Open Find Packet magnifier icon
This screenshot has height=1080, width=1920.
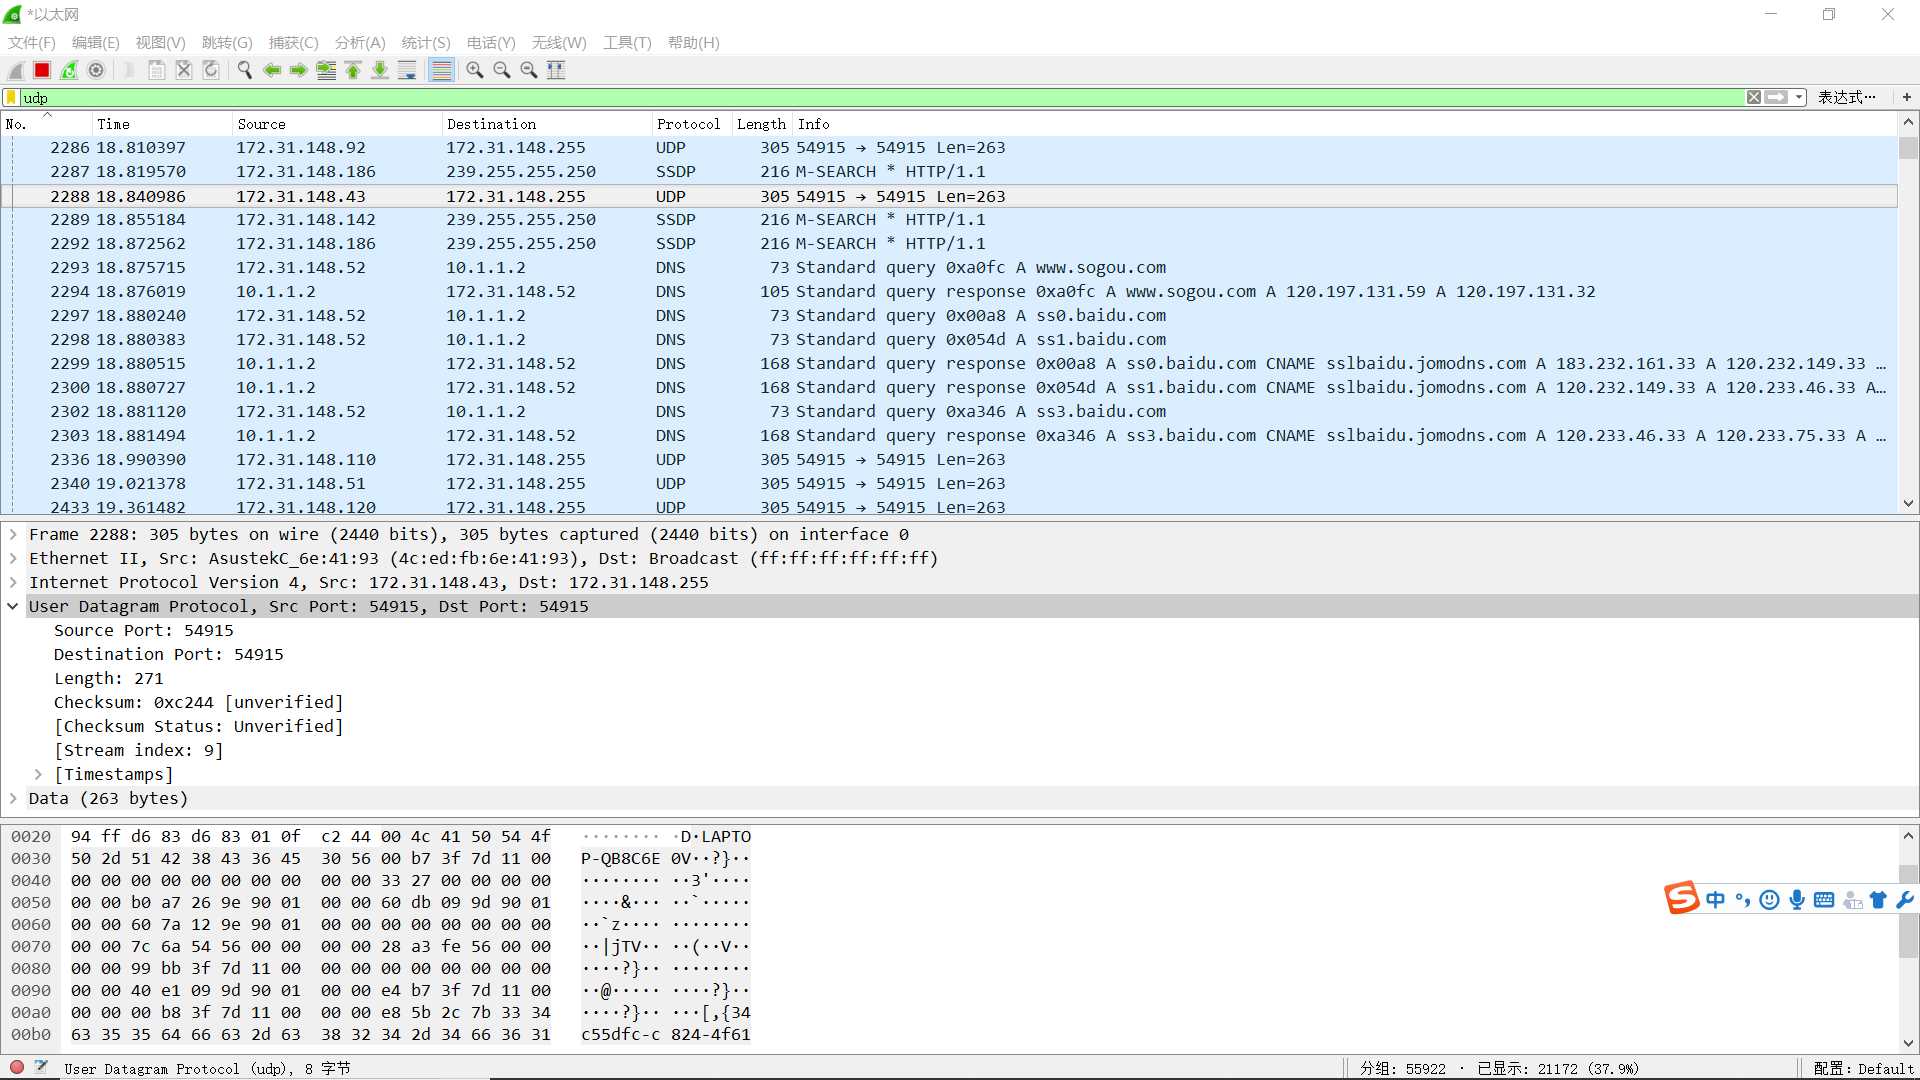click(245, 70)
